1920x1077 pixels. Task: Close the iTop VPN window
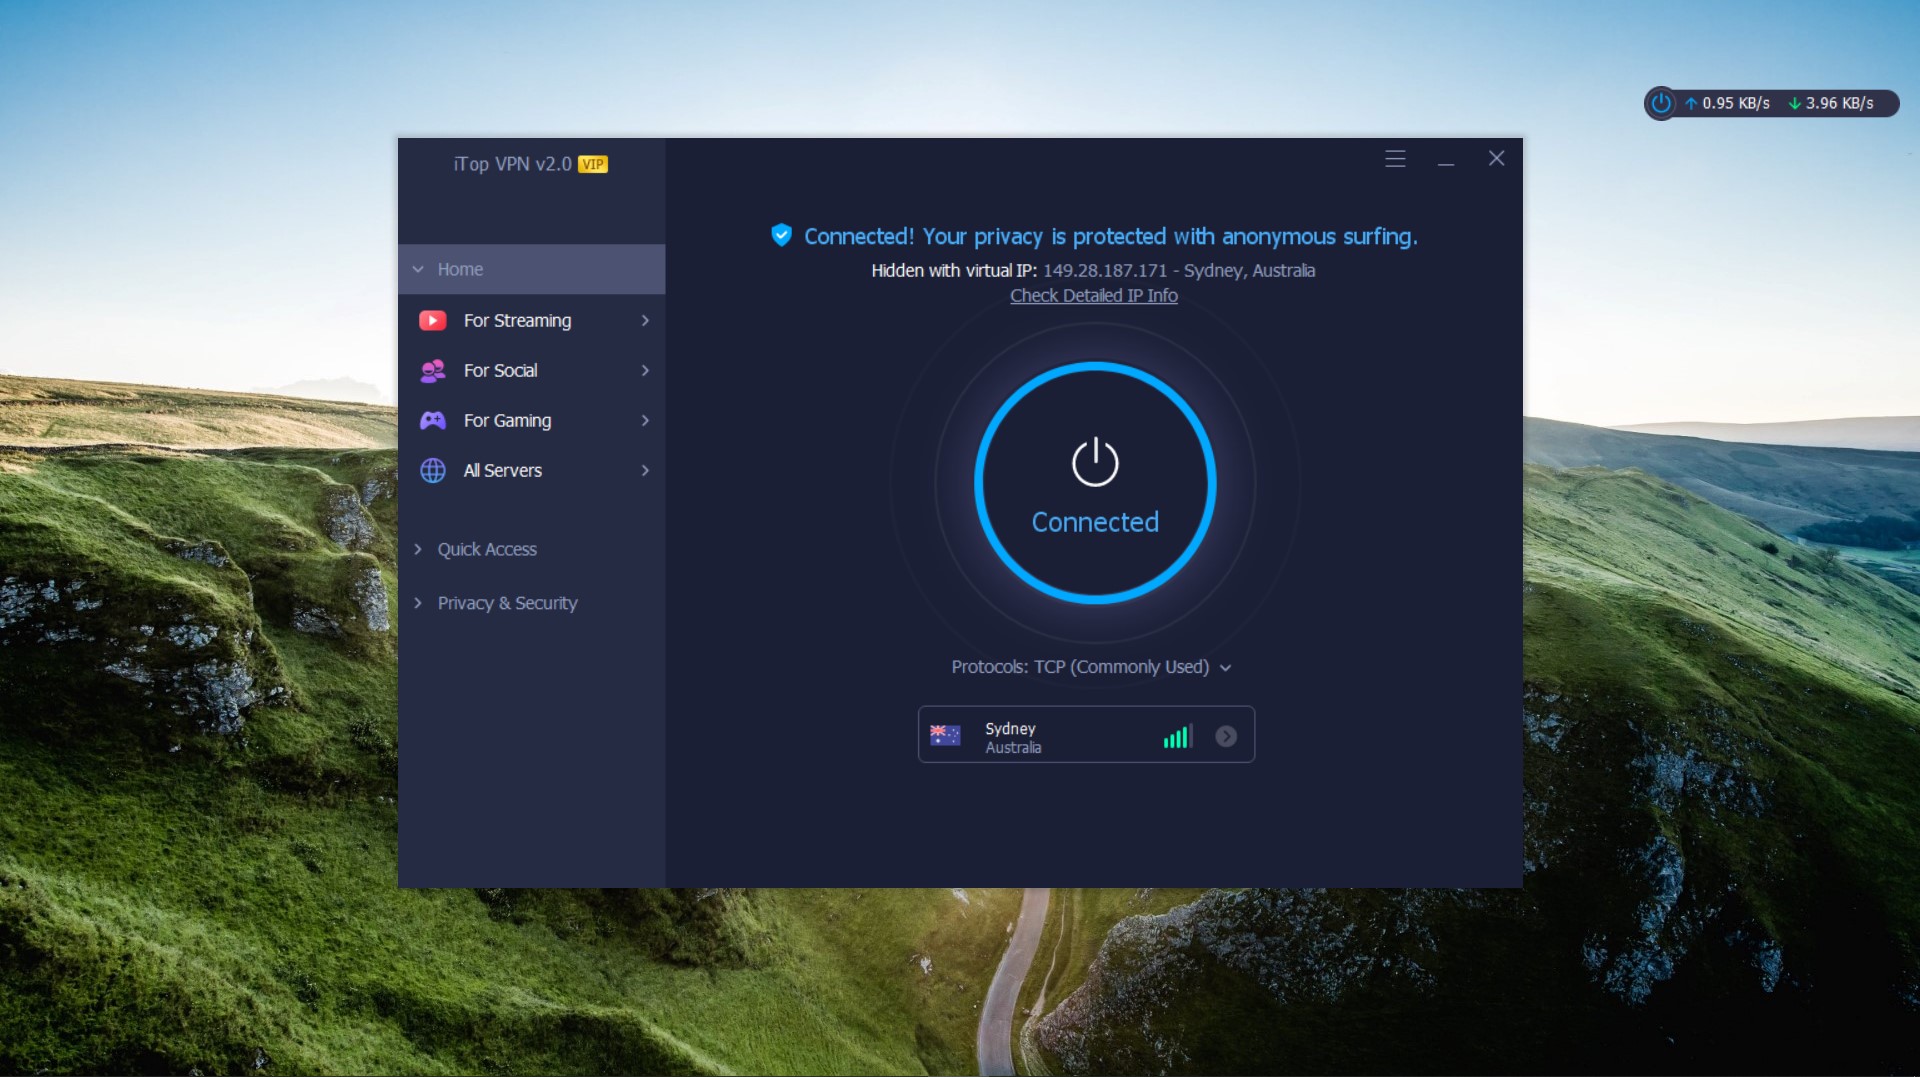point(1496,158)
